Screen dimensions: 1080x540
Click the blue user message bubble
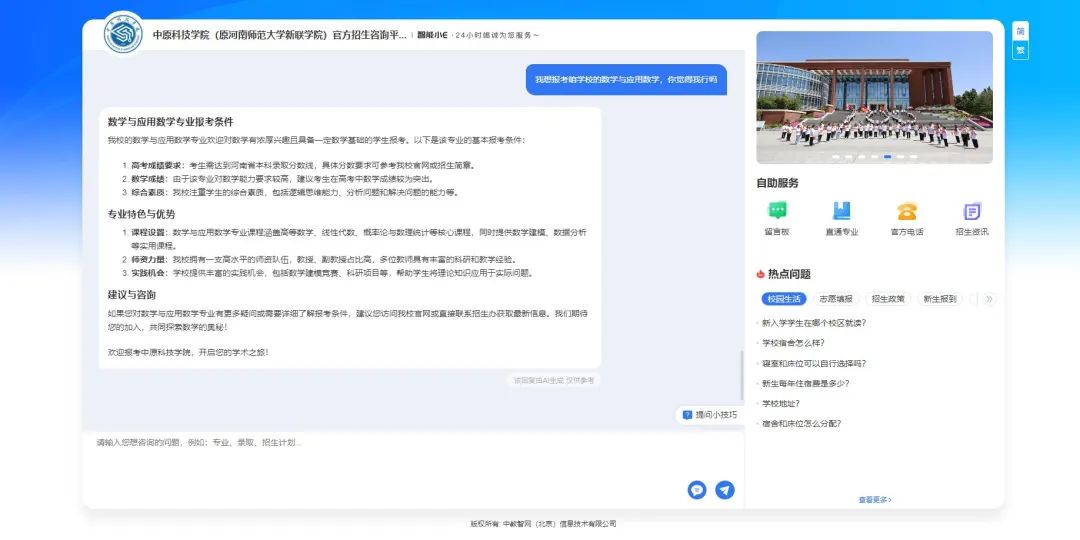pyautogui.click(x=626, y=79)
